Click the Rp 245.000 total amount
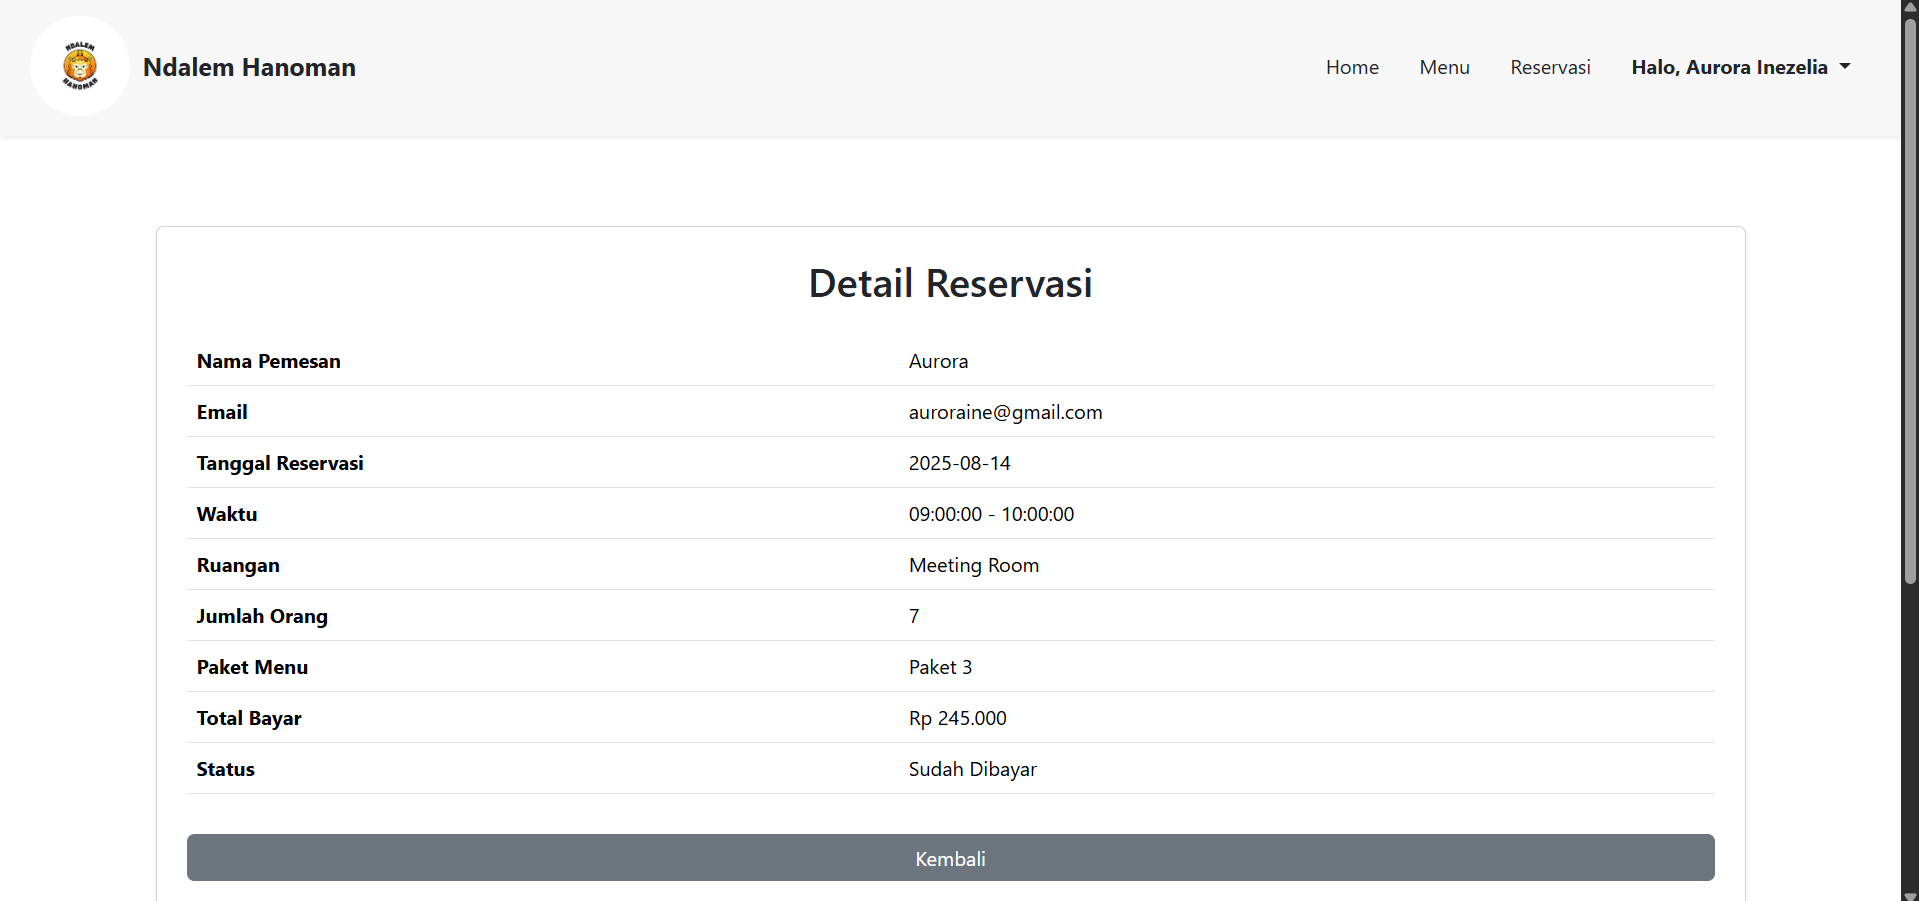 pyautogui.click(x=957, y=718)
